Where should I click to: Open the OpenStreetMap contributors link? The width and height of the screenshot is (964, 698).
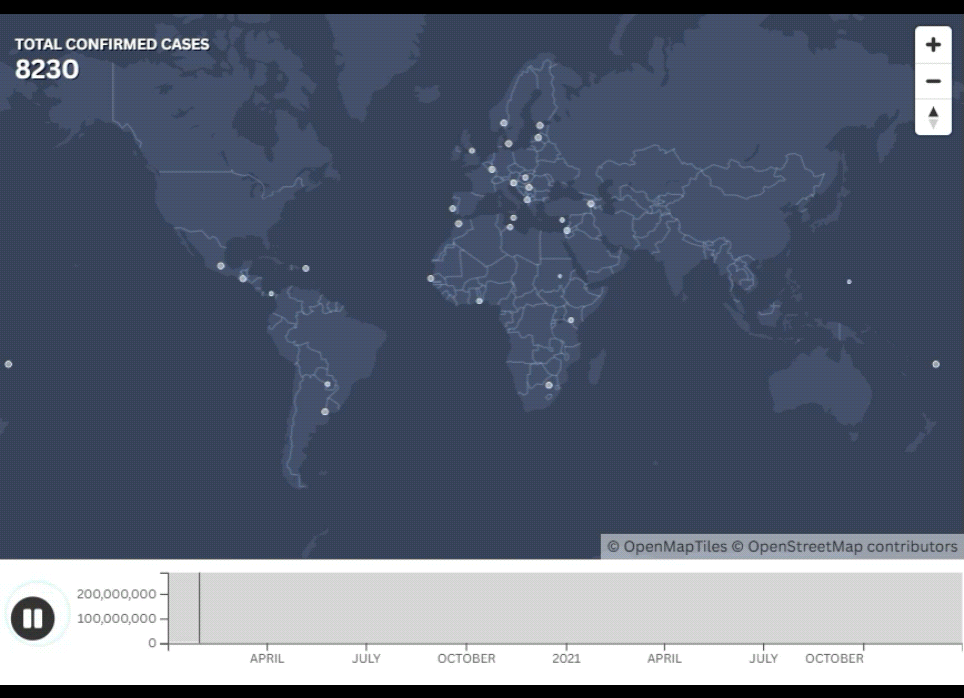(x=845, y=547)
